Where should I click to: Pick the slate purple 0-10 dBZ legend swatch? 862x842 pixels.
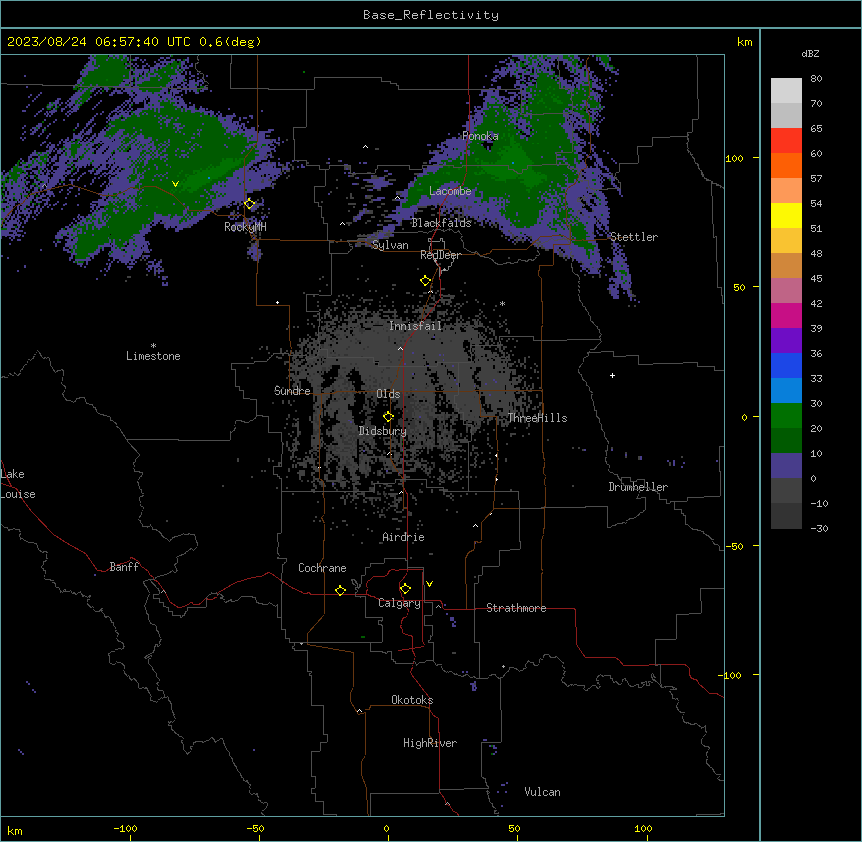click(786, 466)
